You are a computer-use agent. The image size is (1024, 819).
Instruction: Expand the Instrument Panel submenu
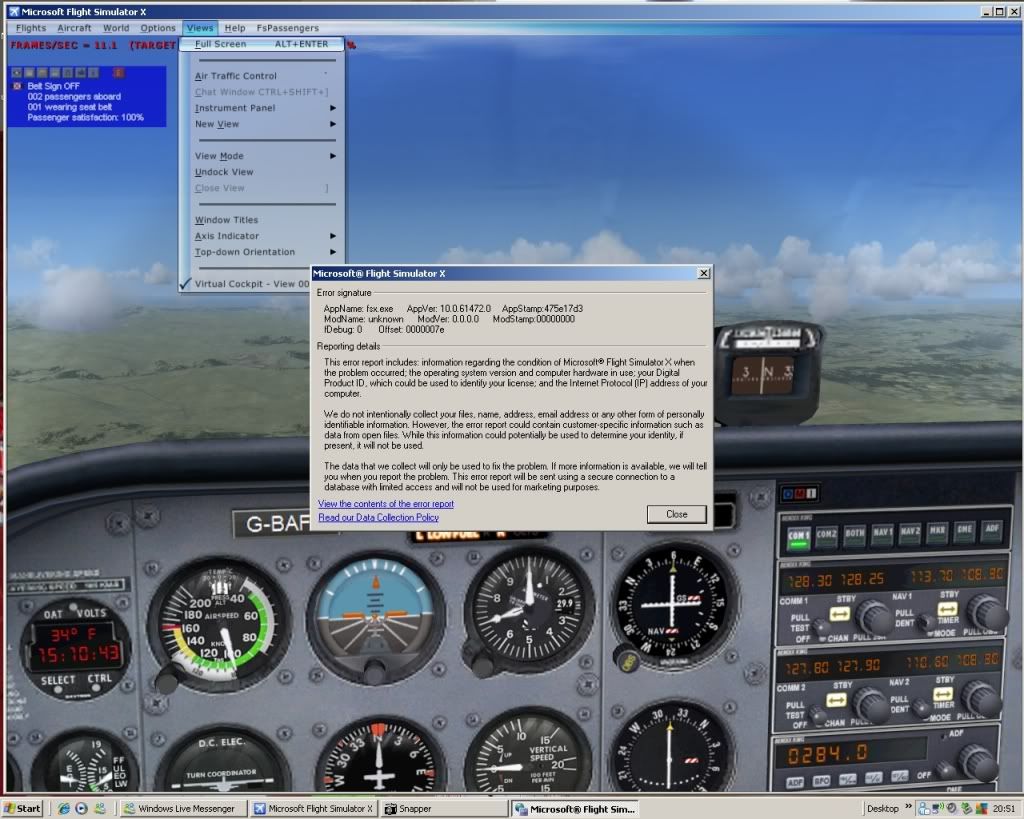(x=264, y=108)
